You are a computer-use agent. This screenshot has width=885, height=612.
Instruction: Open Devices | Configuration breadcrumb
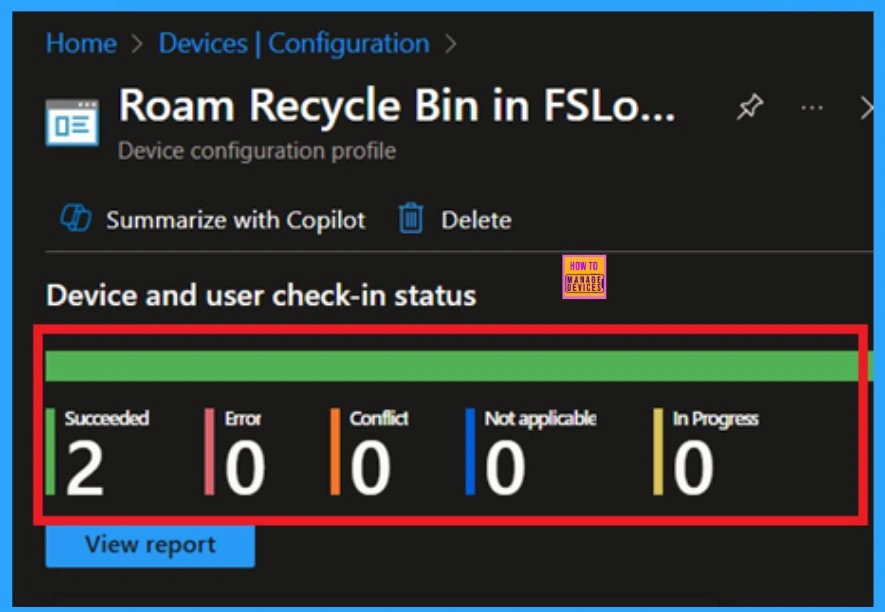(x=294, y=44)
